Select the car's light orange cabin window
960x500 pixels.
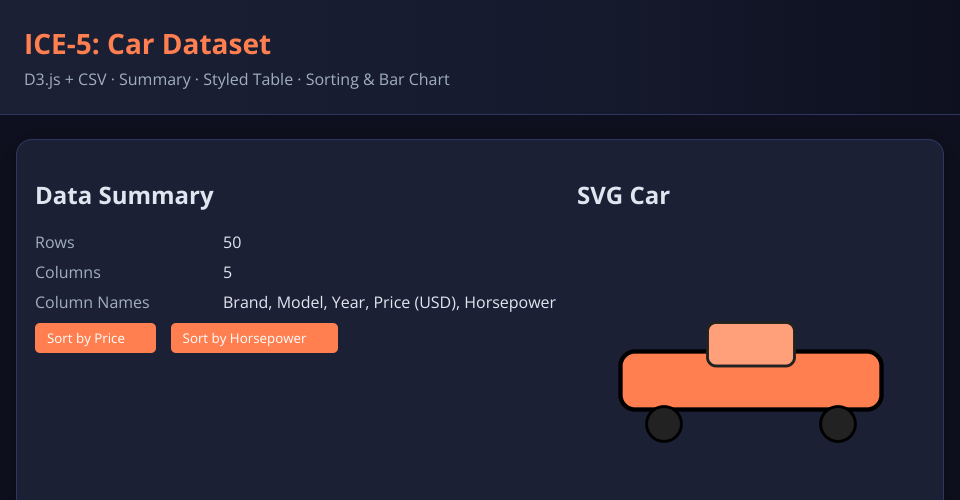(750, 345)
